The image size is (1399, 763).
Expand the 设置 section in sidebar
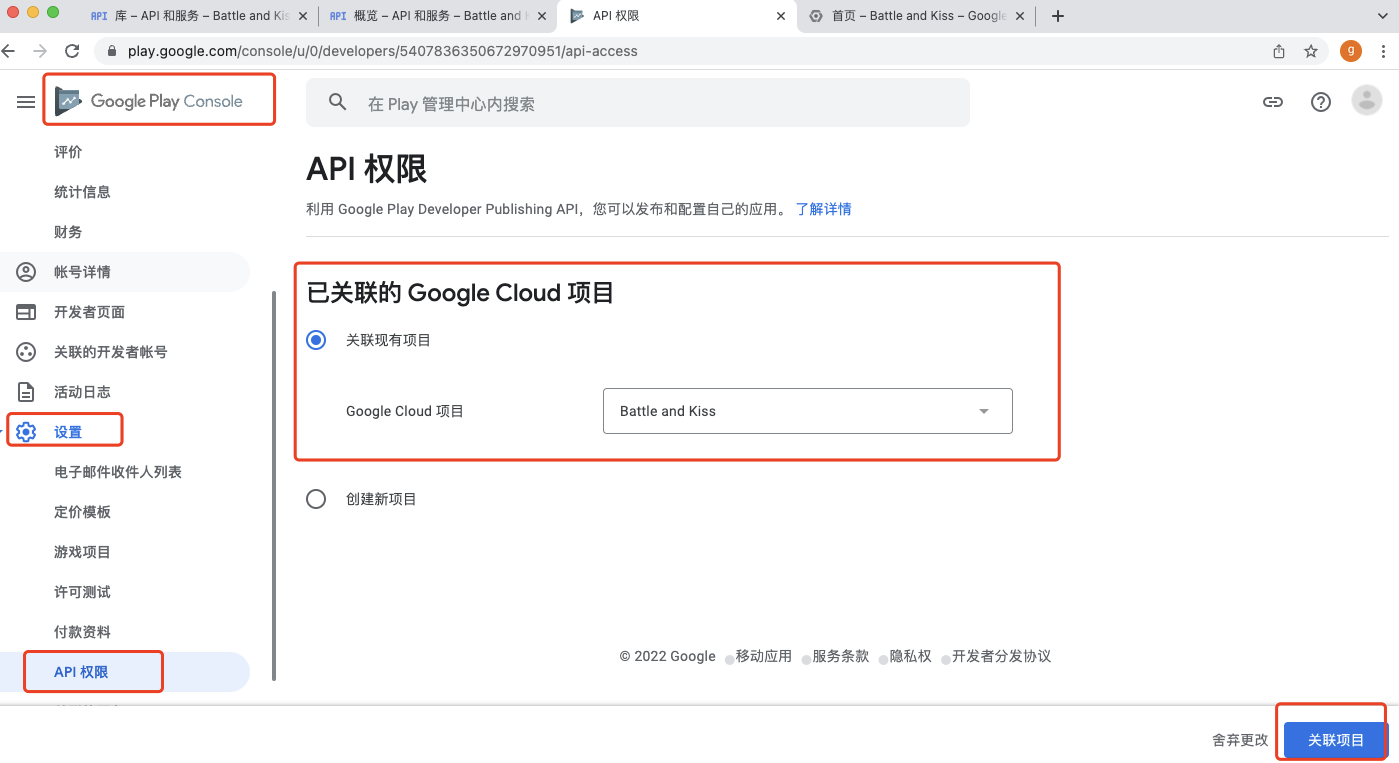(67, 430)
